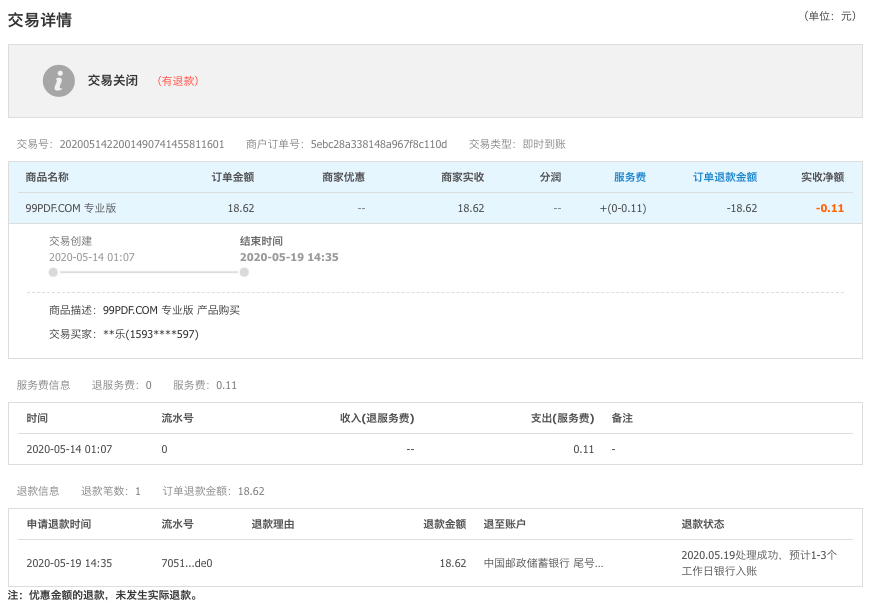
Task: Click the 申请退款时间 column header
Action: click(59, 525)
